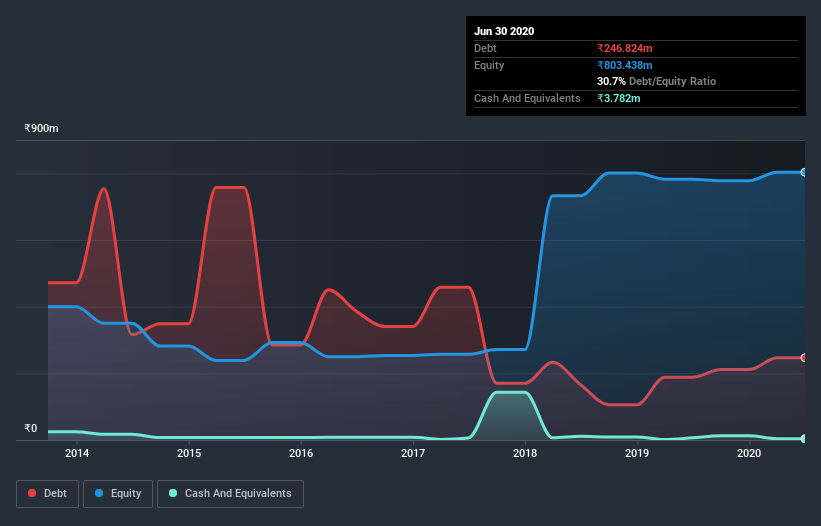Toggle the Debt series legend button
Screen dimensions: 821x526
pyautogui.click(x=48, y=494)
